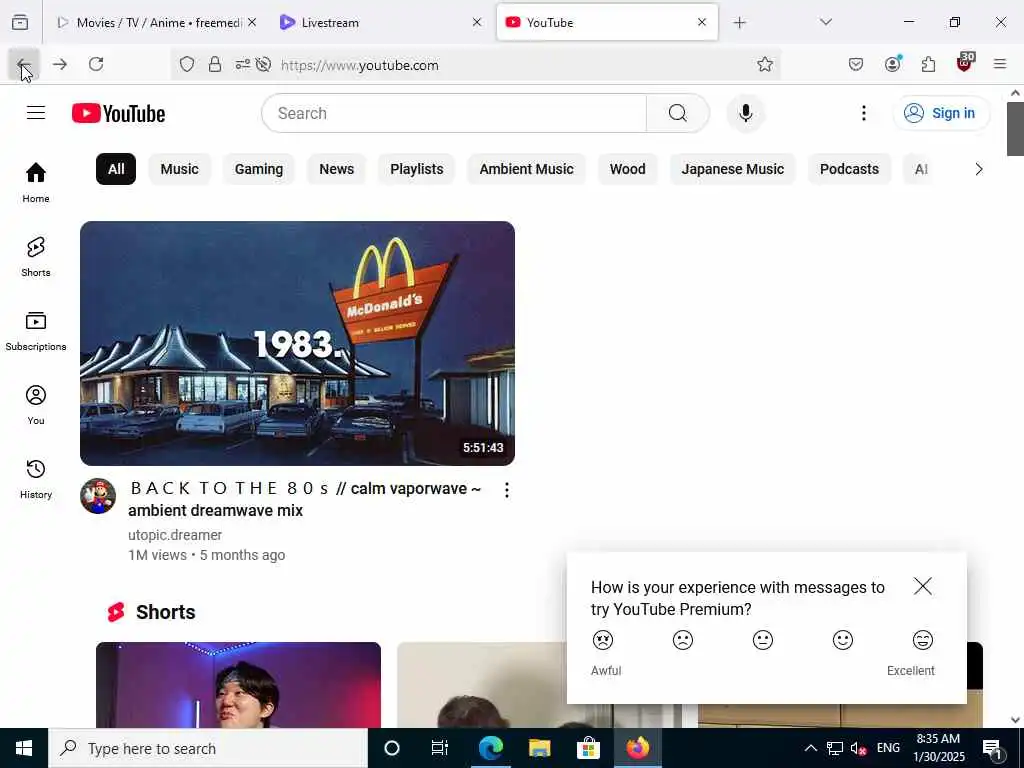Viewport: 1024px width, 768px height.
Task: Open the Pocket save icon
Action: coord(856,64)
